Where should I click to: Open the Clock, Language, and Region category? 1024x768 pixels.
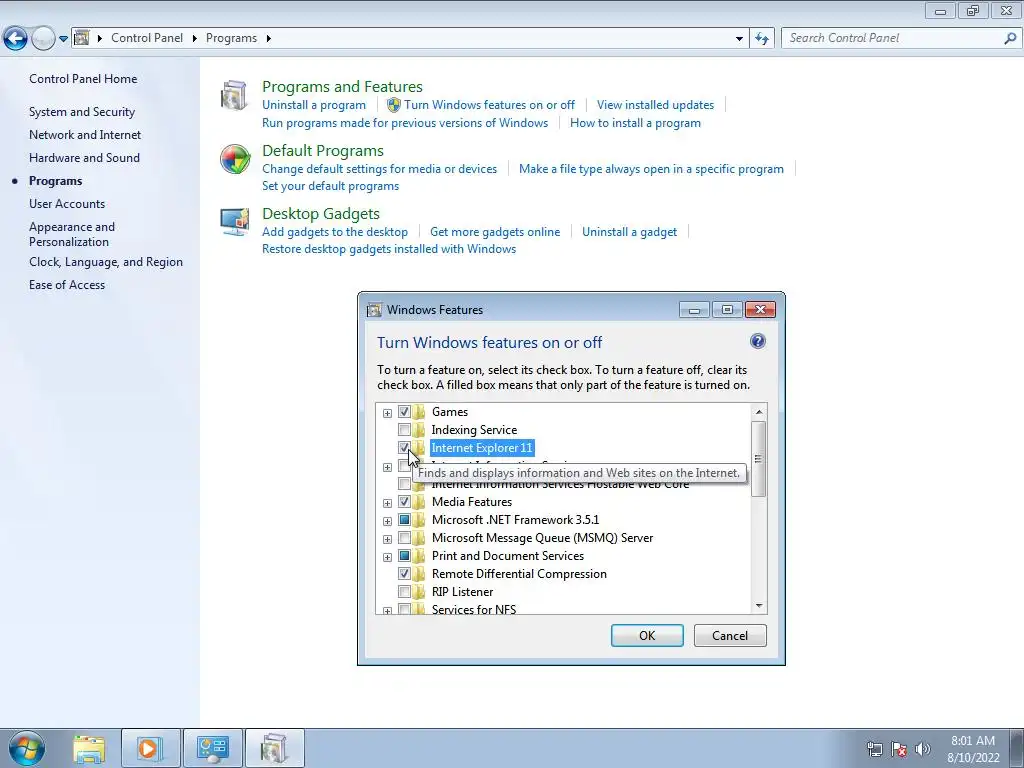point(106,262)
